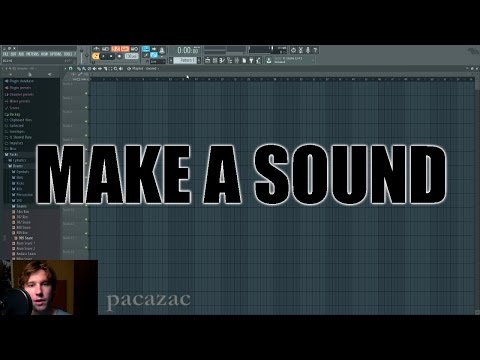Click arrow right of Pattern 1 selector

click(x=199, y=60)
